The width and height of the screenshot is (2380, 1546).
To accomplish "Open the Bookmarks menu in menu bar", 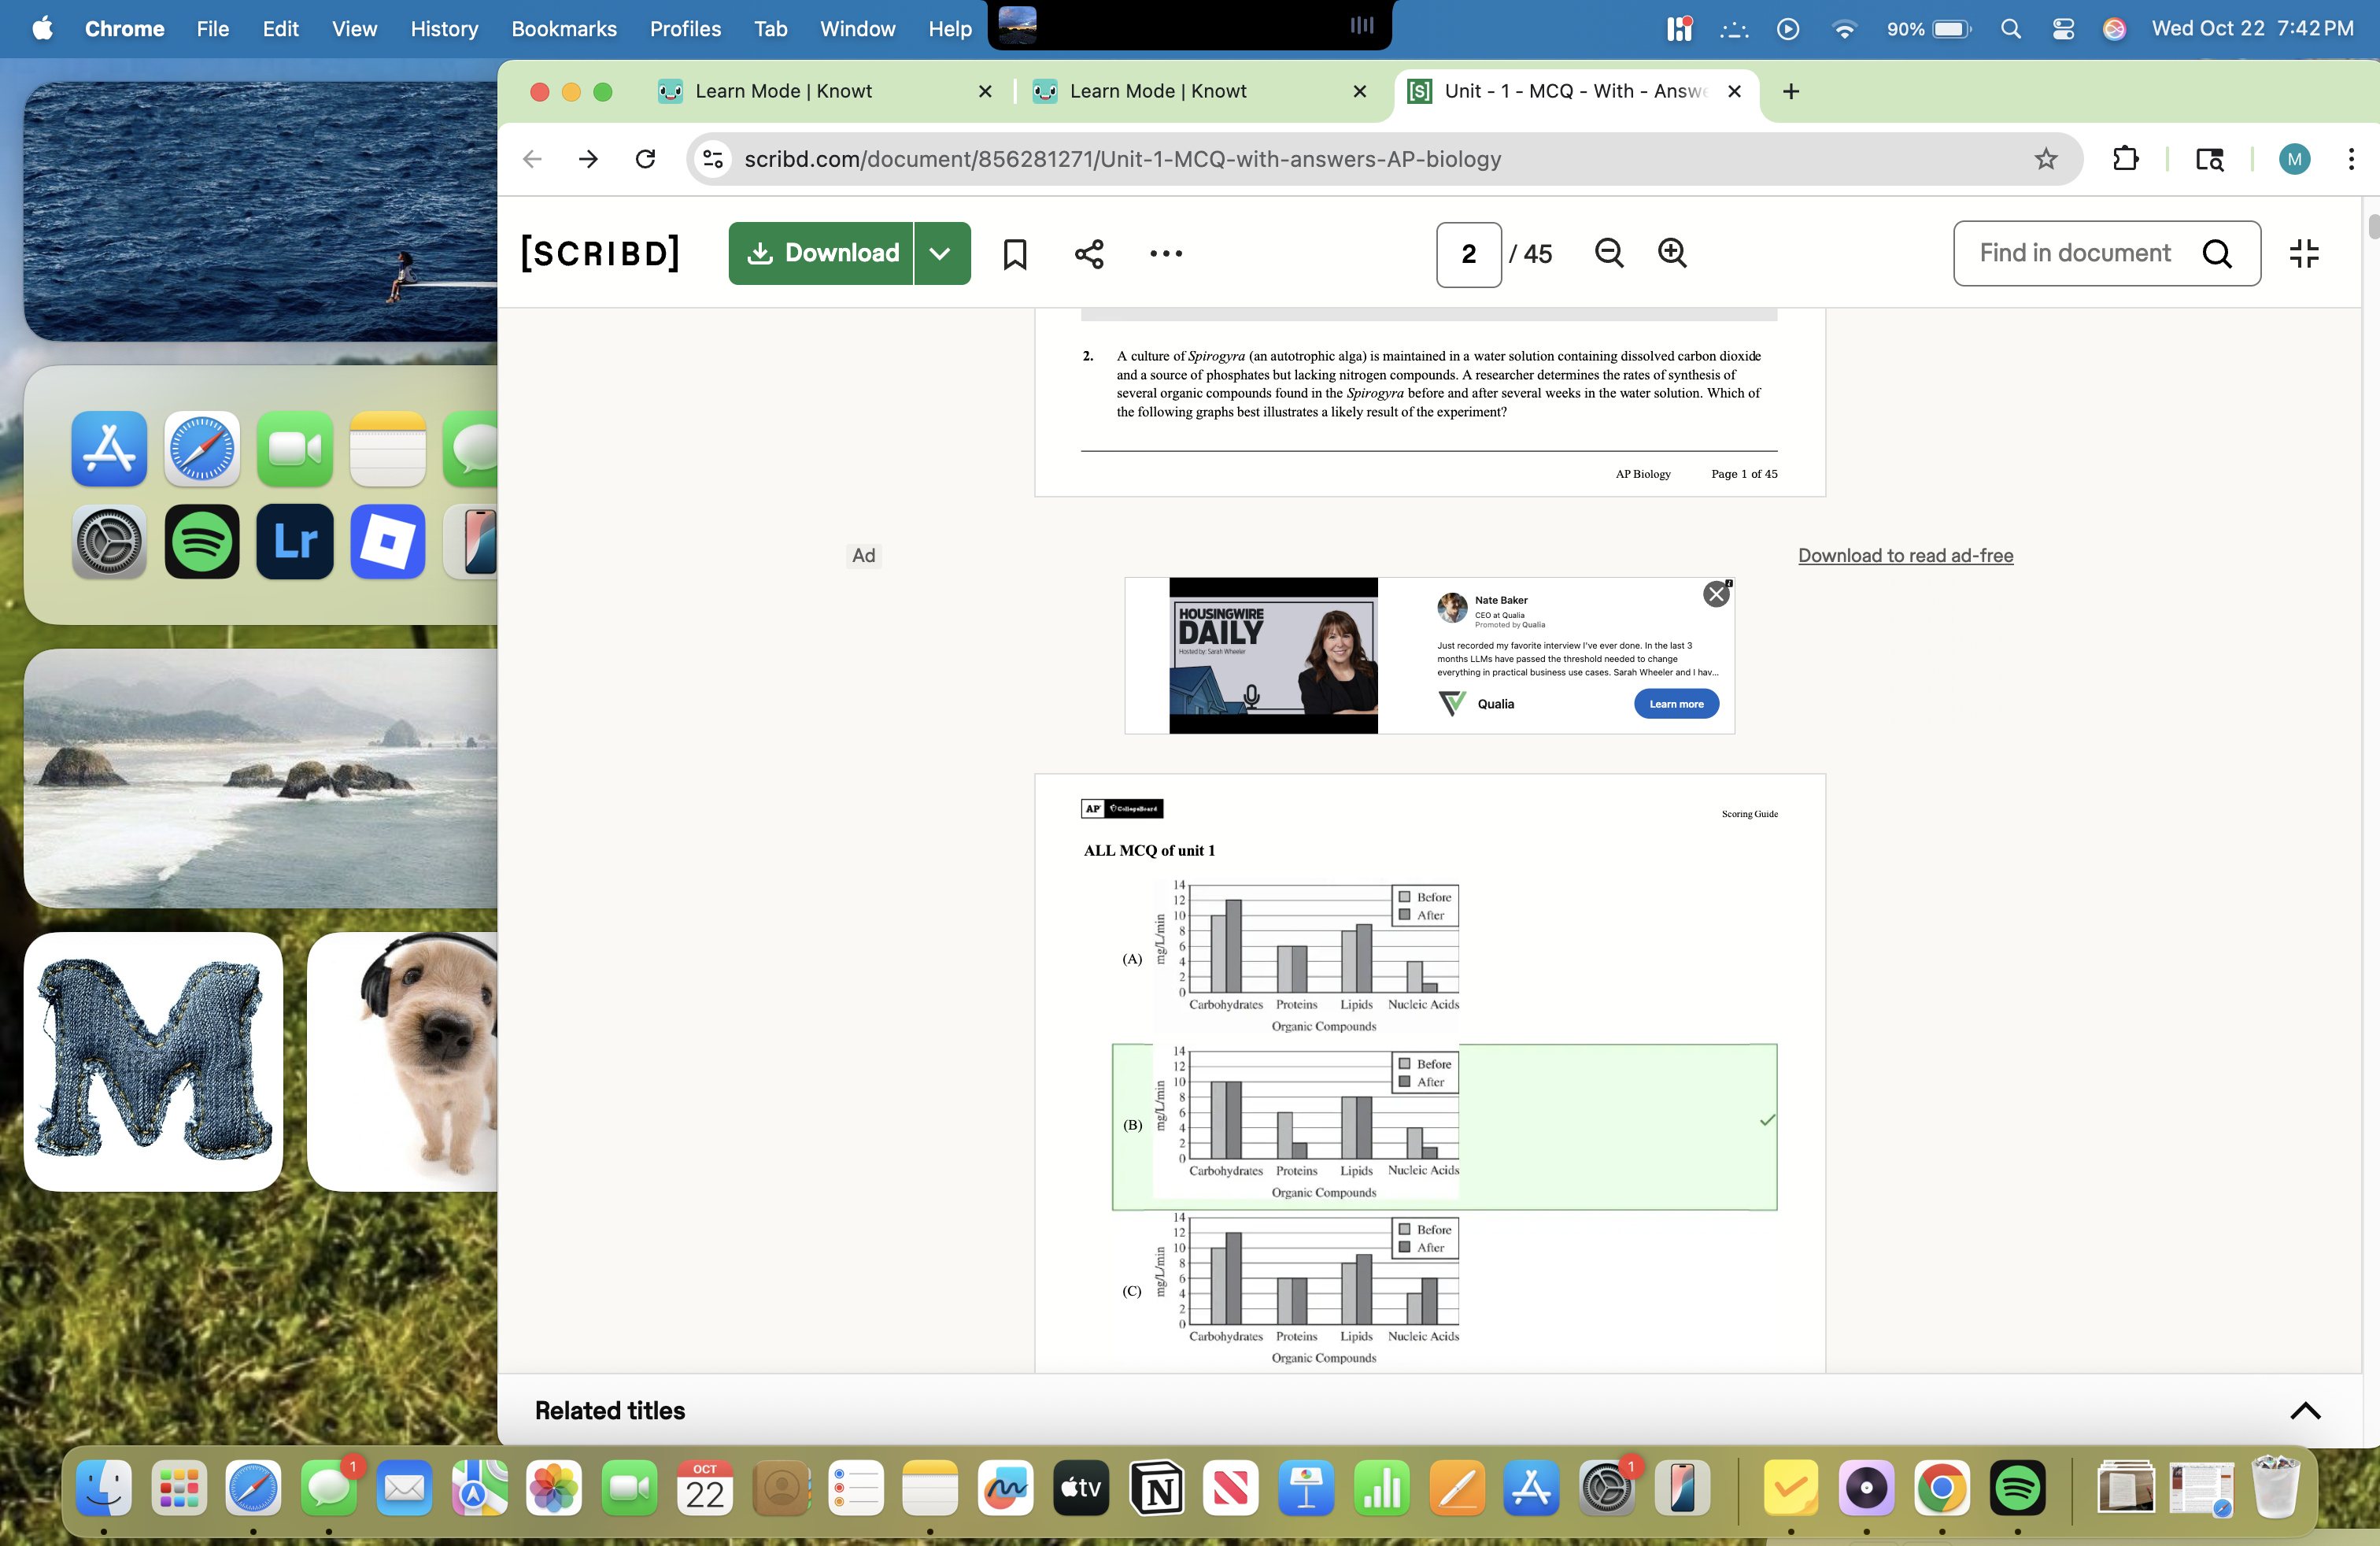I will pyautogui.click(x=563, y=29).
